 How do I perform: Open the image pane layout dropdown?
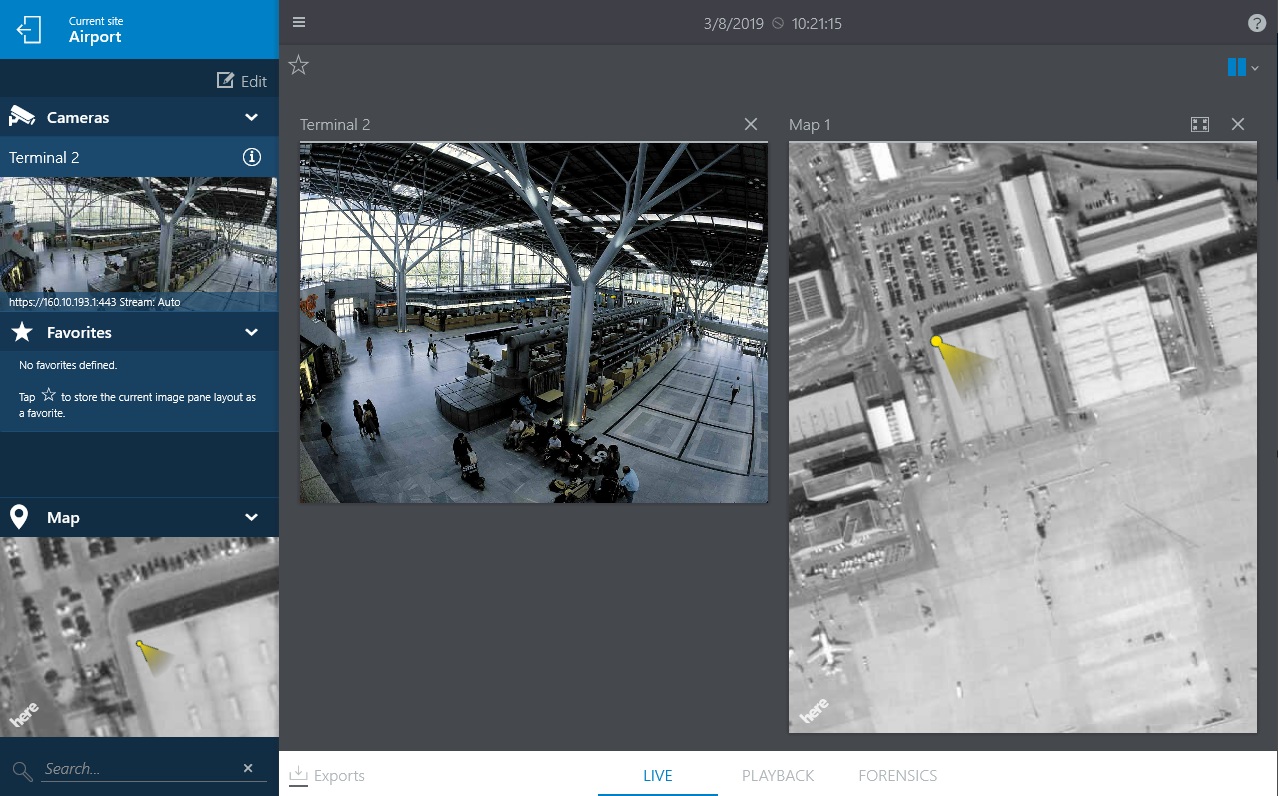pyautogui.click(x=1242, y=67)
